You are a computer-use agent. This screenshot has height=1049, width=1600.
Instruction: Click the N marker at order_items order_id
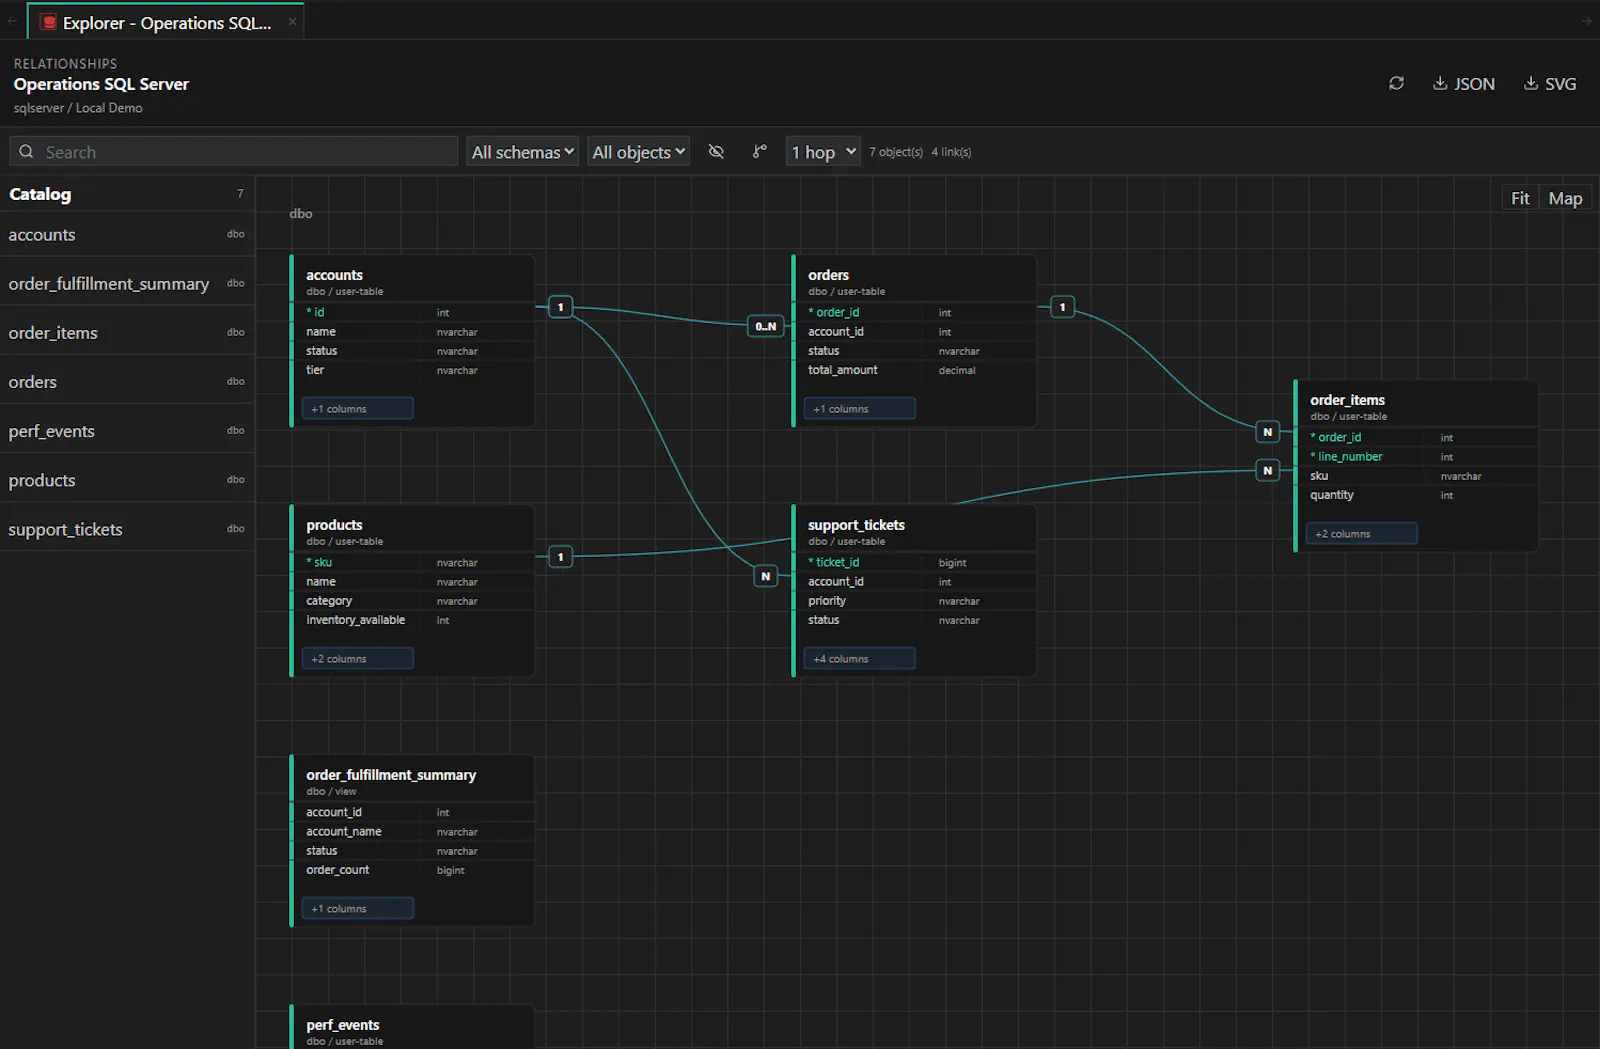coord(1268,432)
